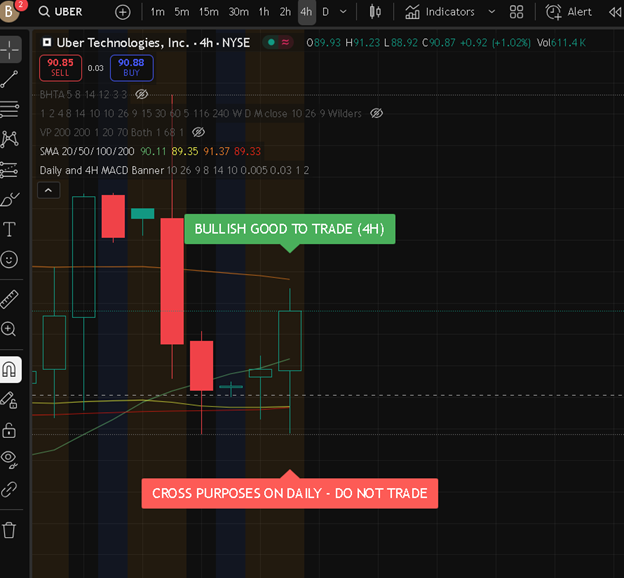Toggle hide all drawings eye icon

(9, 460)
